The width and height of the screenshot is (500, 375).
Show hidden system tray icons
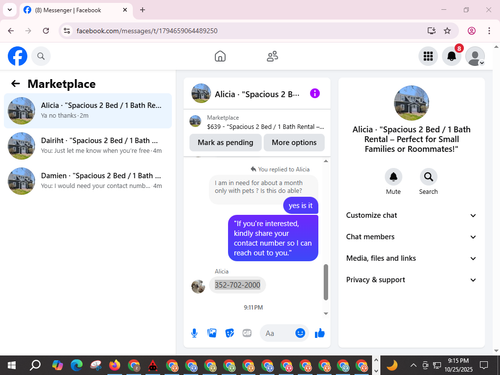(413, 365)
